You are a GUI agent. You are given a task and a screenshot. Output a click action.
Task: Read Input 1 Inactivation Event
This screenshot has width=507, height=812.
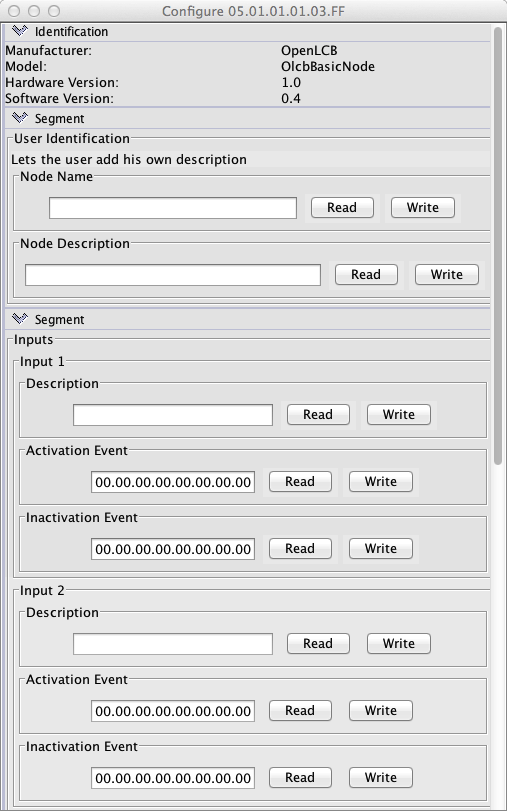[300, 548]
